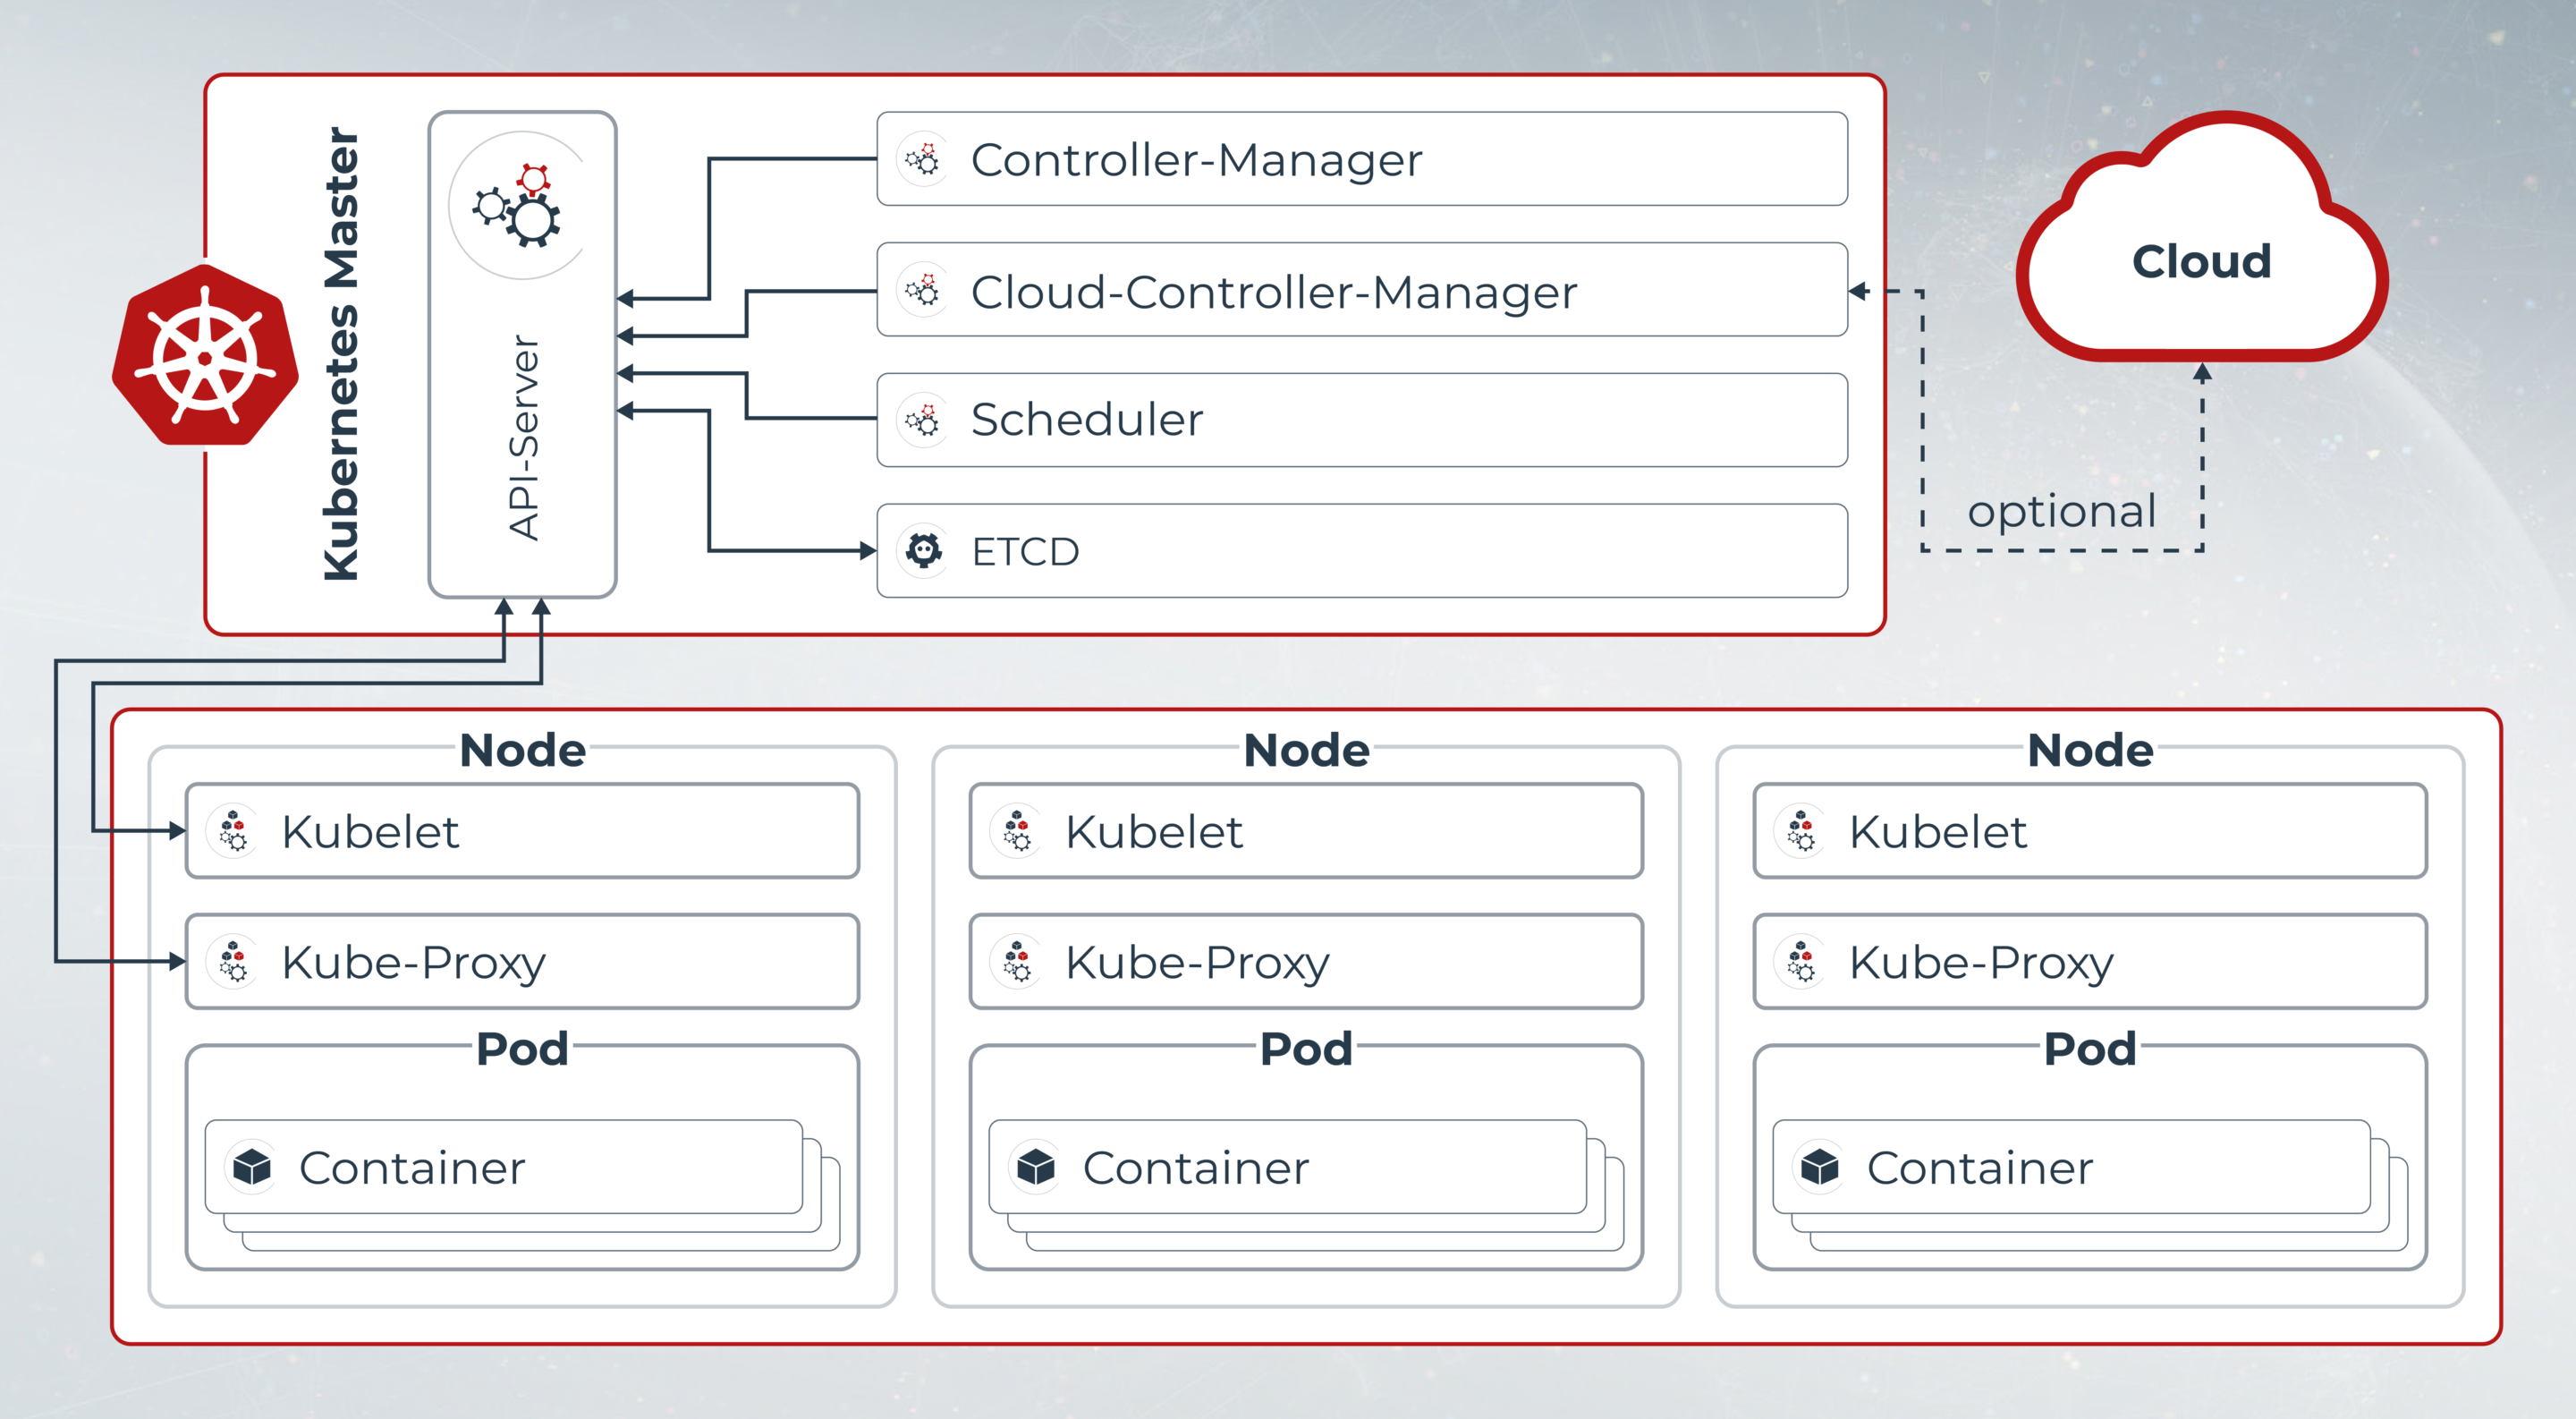Click the Kubernetes helm wheel logo

pos(205,355)
